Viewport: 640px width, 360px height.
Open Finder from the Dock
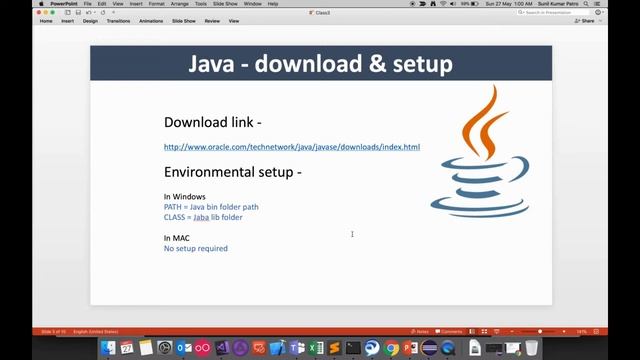tap(108, 348)
